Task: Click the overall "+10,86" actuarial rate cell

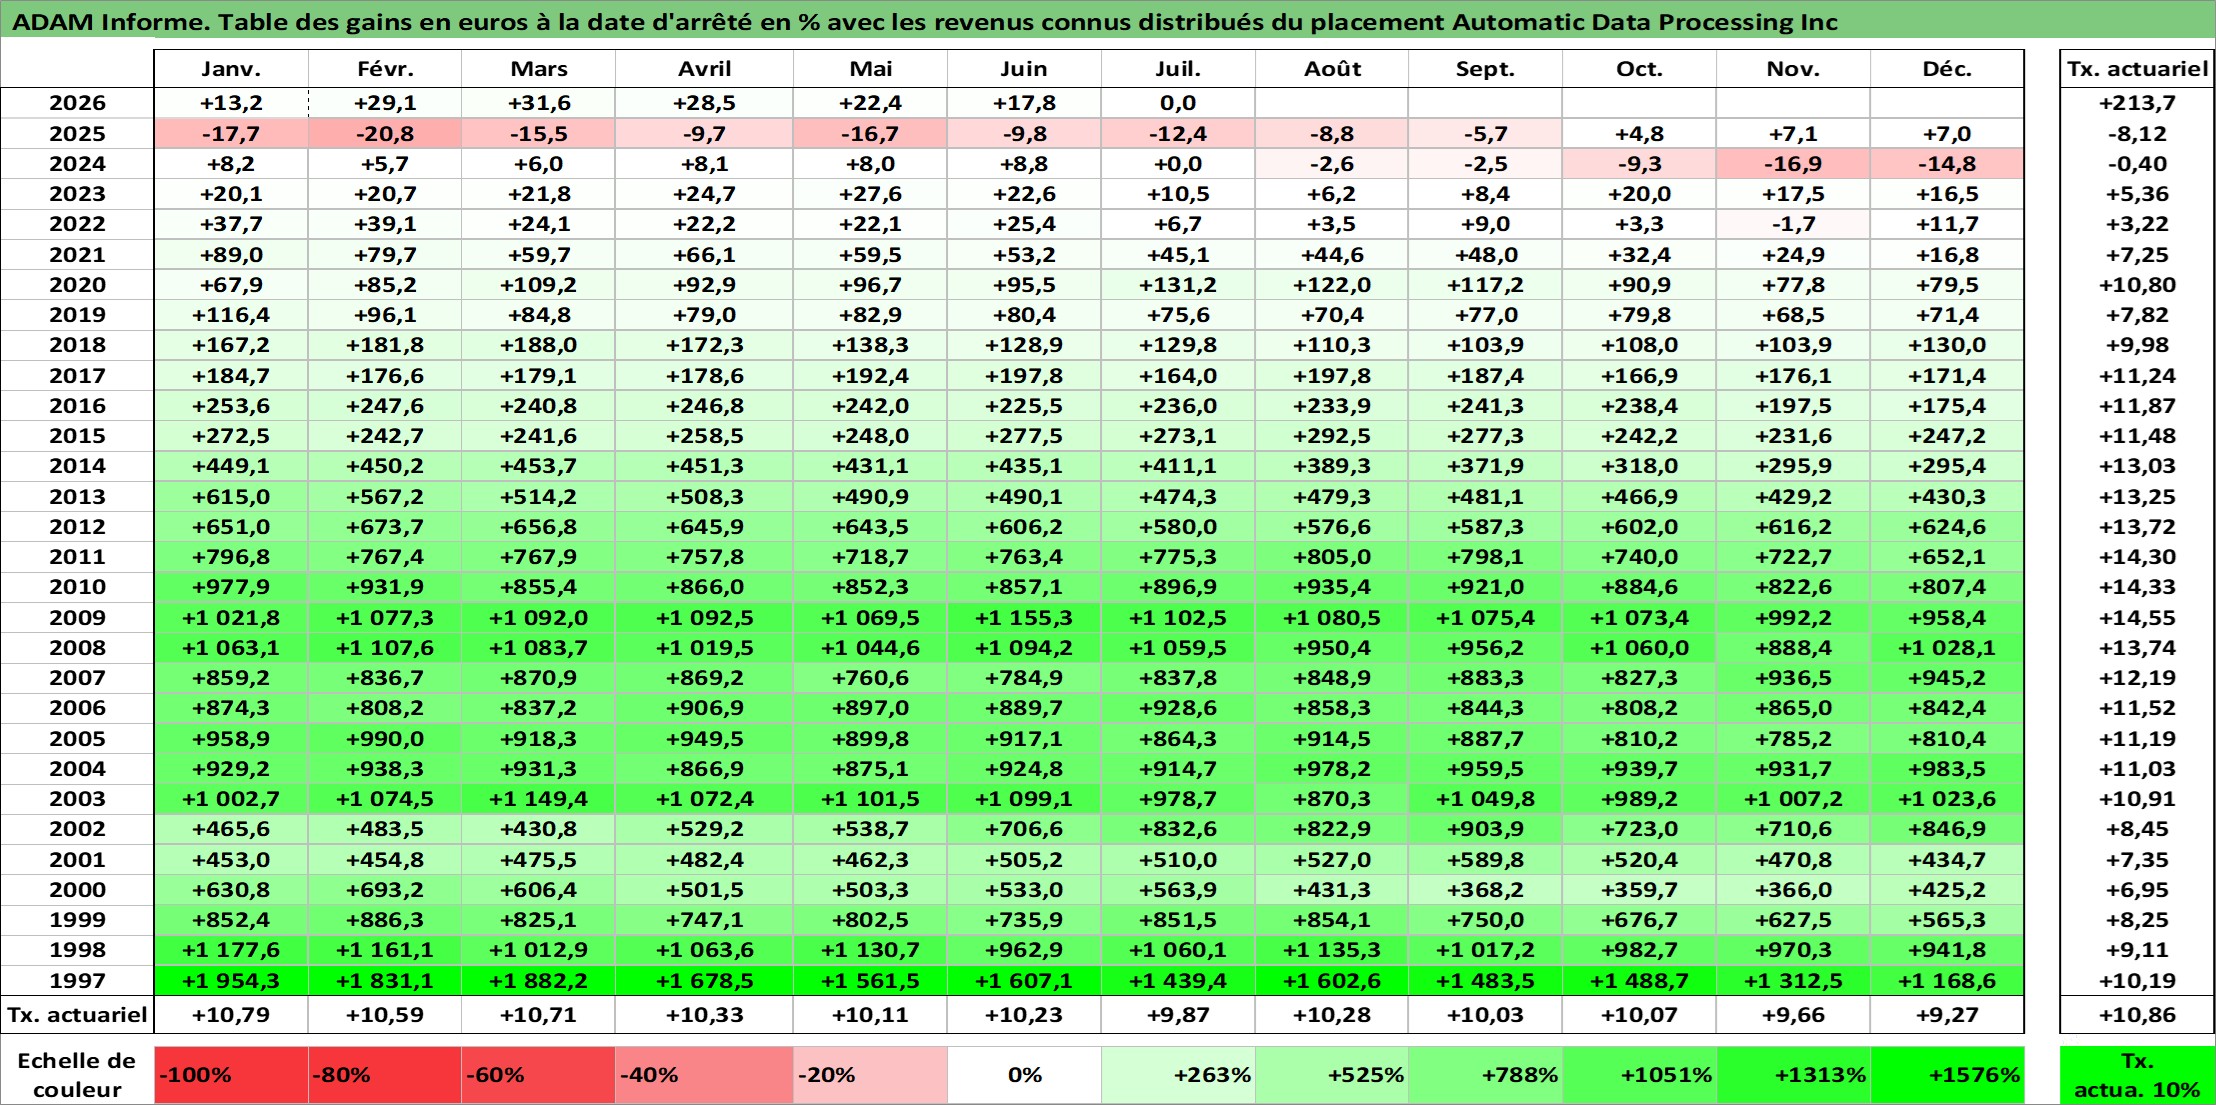Action: click(x=2137, y=1015)
